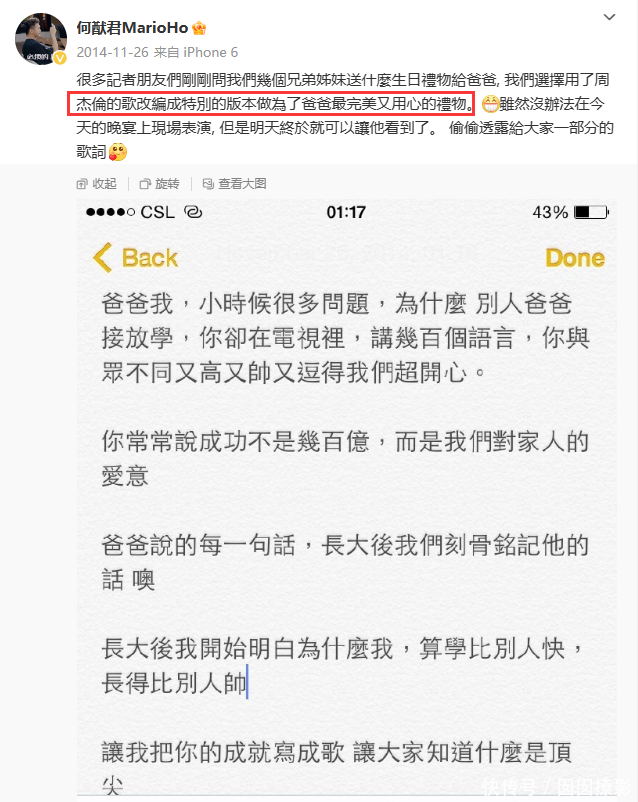
Task: Click the verified V badge on avatar
Action: pyautogui.click(x=60, y=58)
